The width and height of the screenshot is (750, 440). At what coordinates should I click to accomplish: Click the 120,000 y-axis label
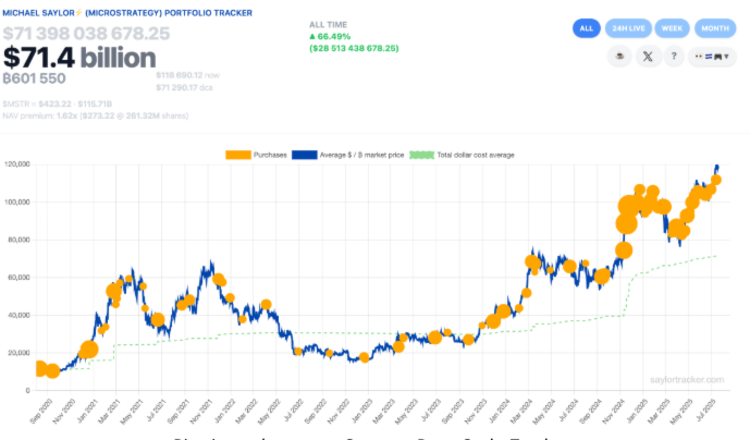click(x=17, y=164)
